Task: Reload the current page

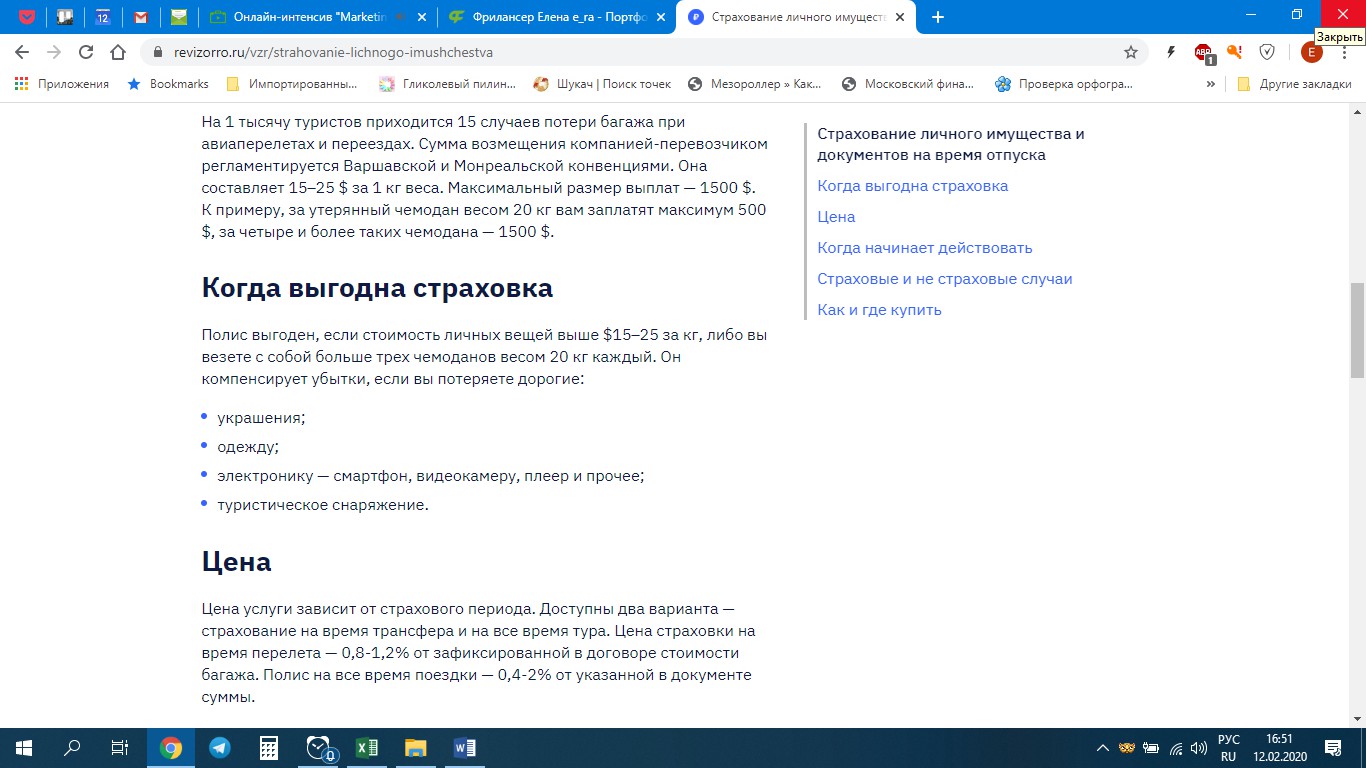Action: (86, 52)
